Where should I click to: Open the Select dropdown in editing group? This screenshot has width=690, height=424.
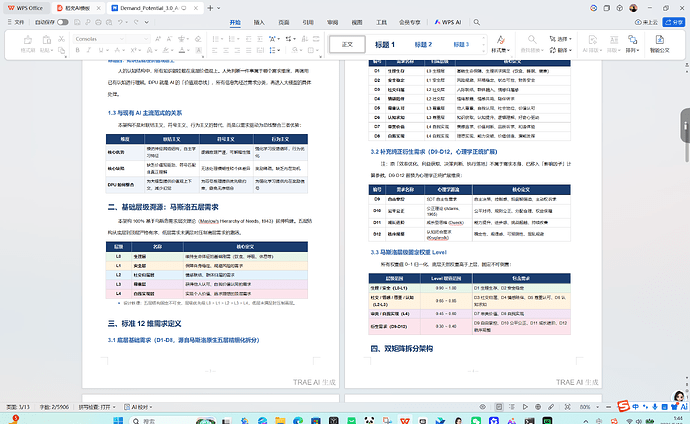(x=560, y=39)
